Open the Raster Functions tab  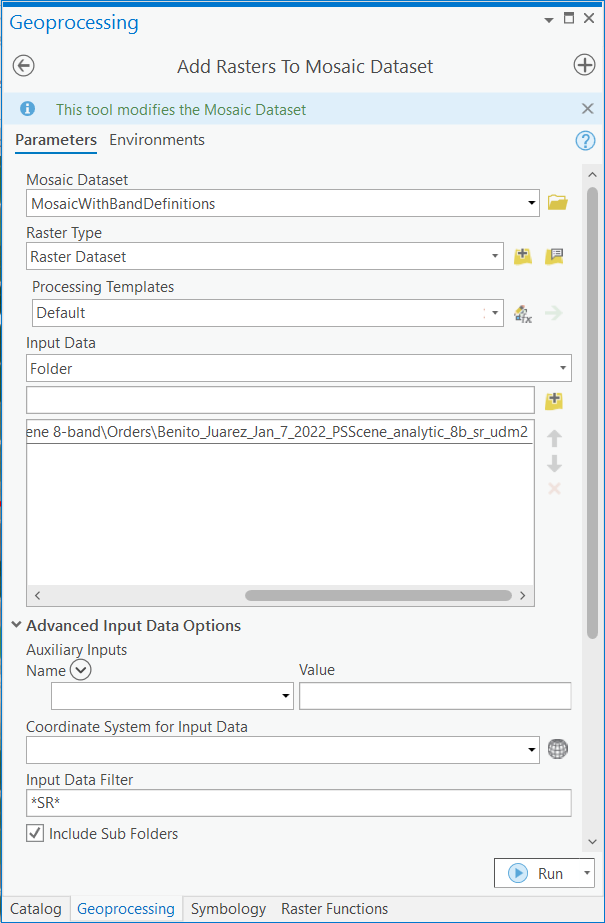(x=334, y=909)
